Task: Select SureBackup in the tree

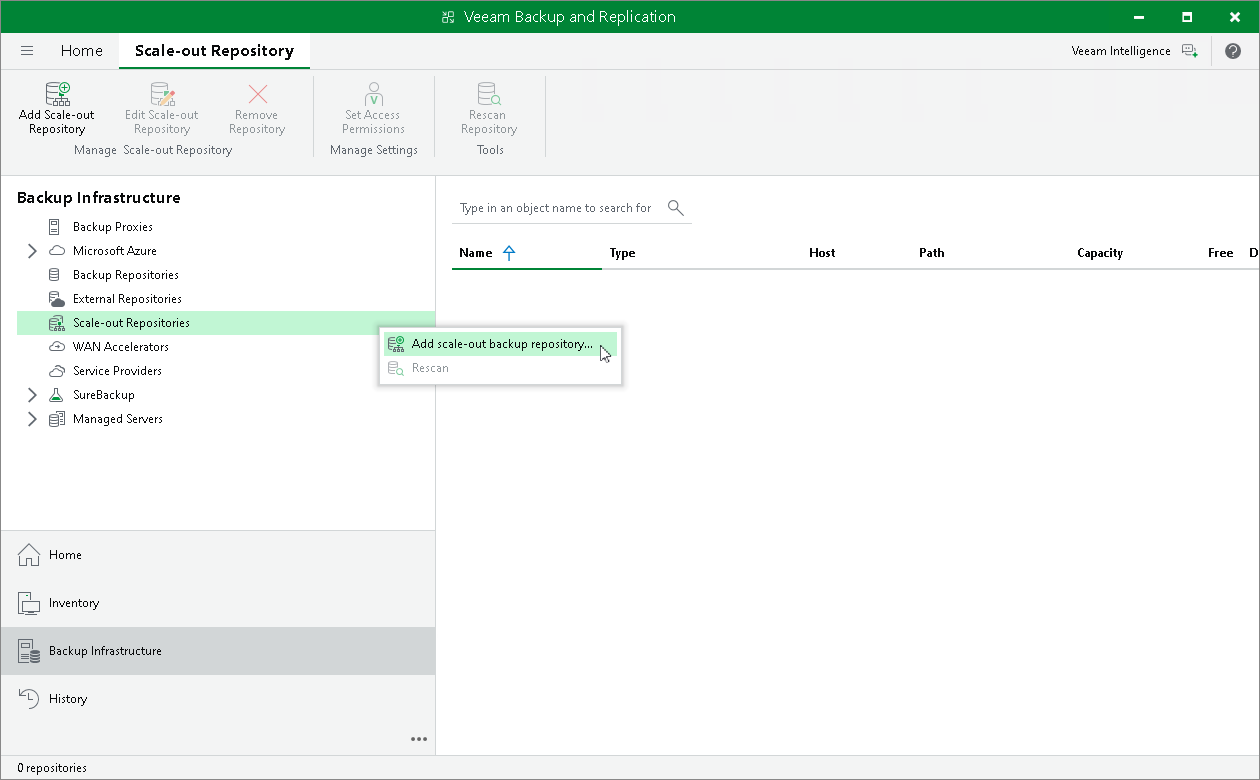Action: [104, 395]
